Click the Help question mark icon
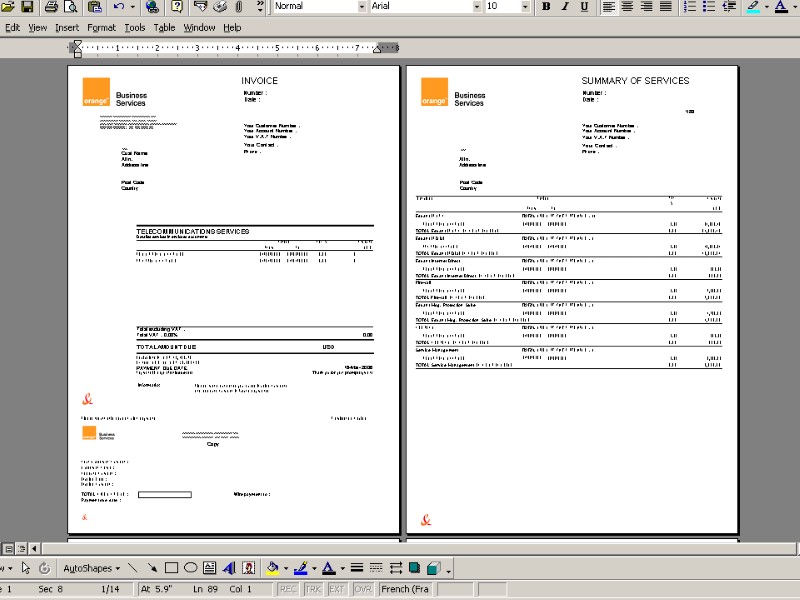 point(177,7)
